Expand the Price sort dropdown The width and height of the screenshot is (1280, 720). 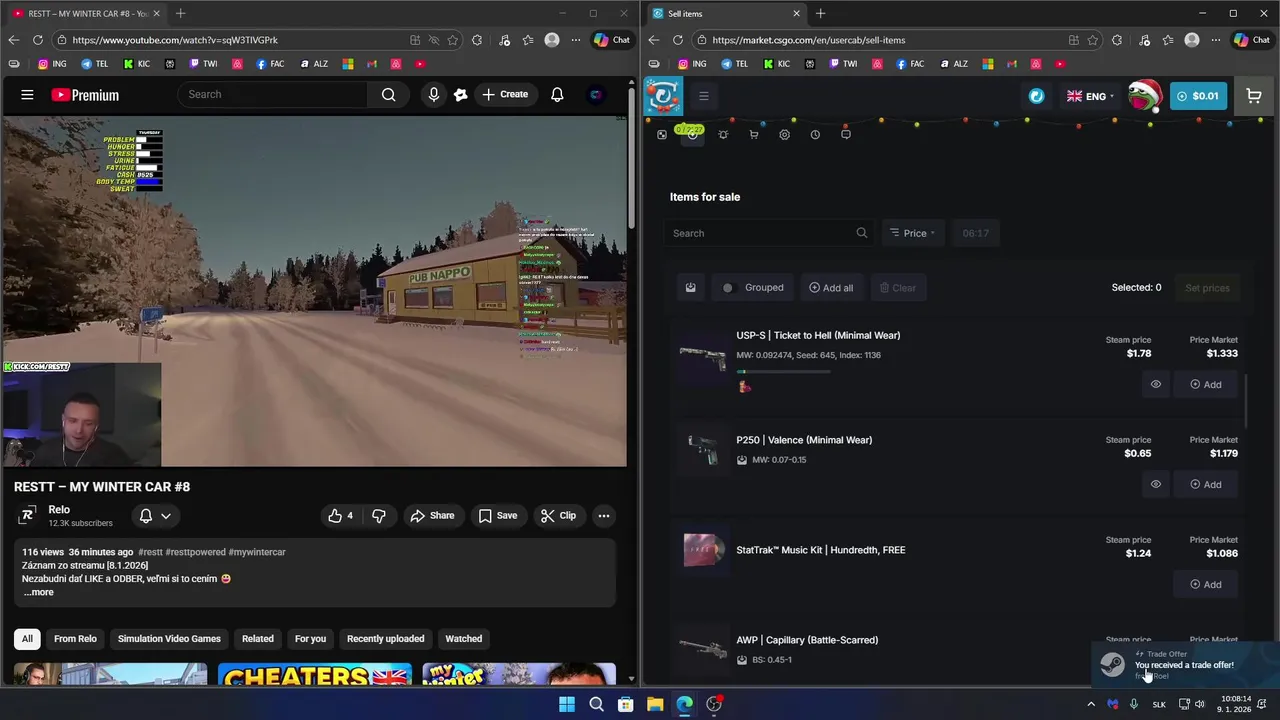pos(912,233)
